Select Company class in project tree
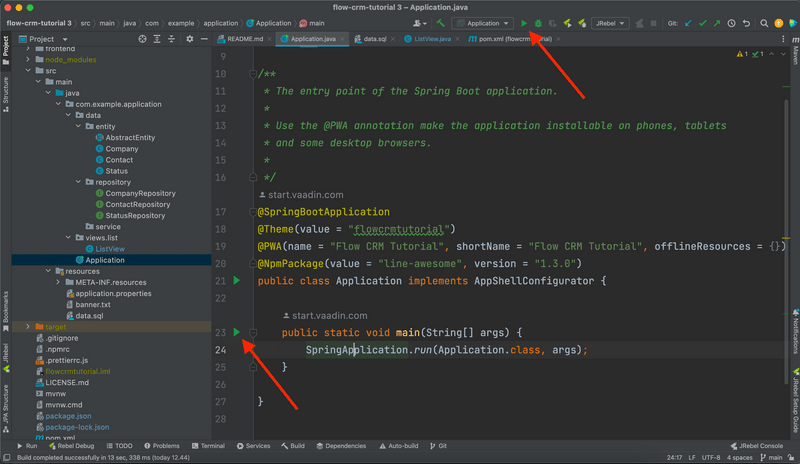This screenshot has height=464, width=800. pyautogui.click(x=117, y=149)
